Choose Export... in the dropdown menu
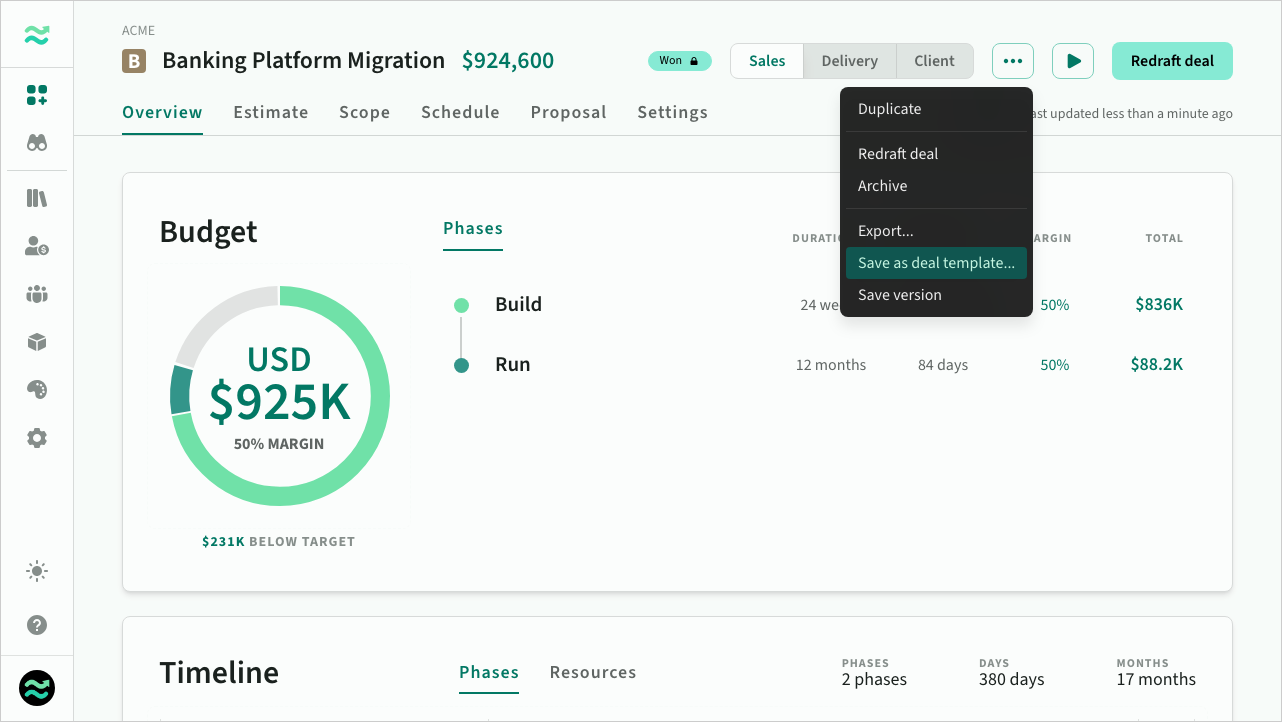Image resolution: width=1282 pixels, height=722 pixels. click(x=936, y=231)
